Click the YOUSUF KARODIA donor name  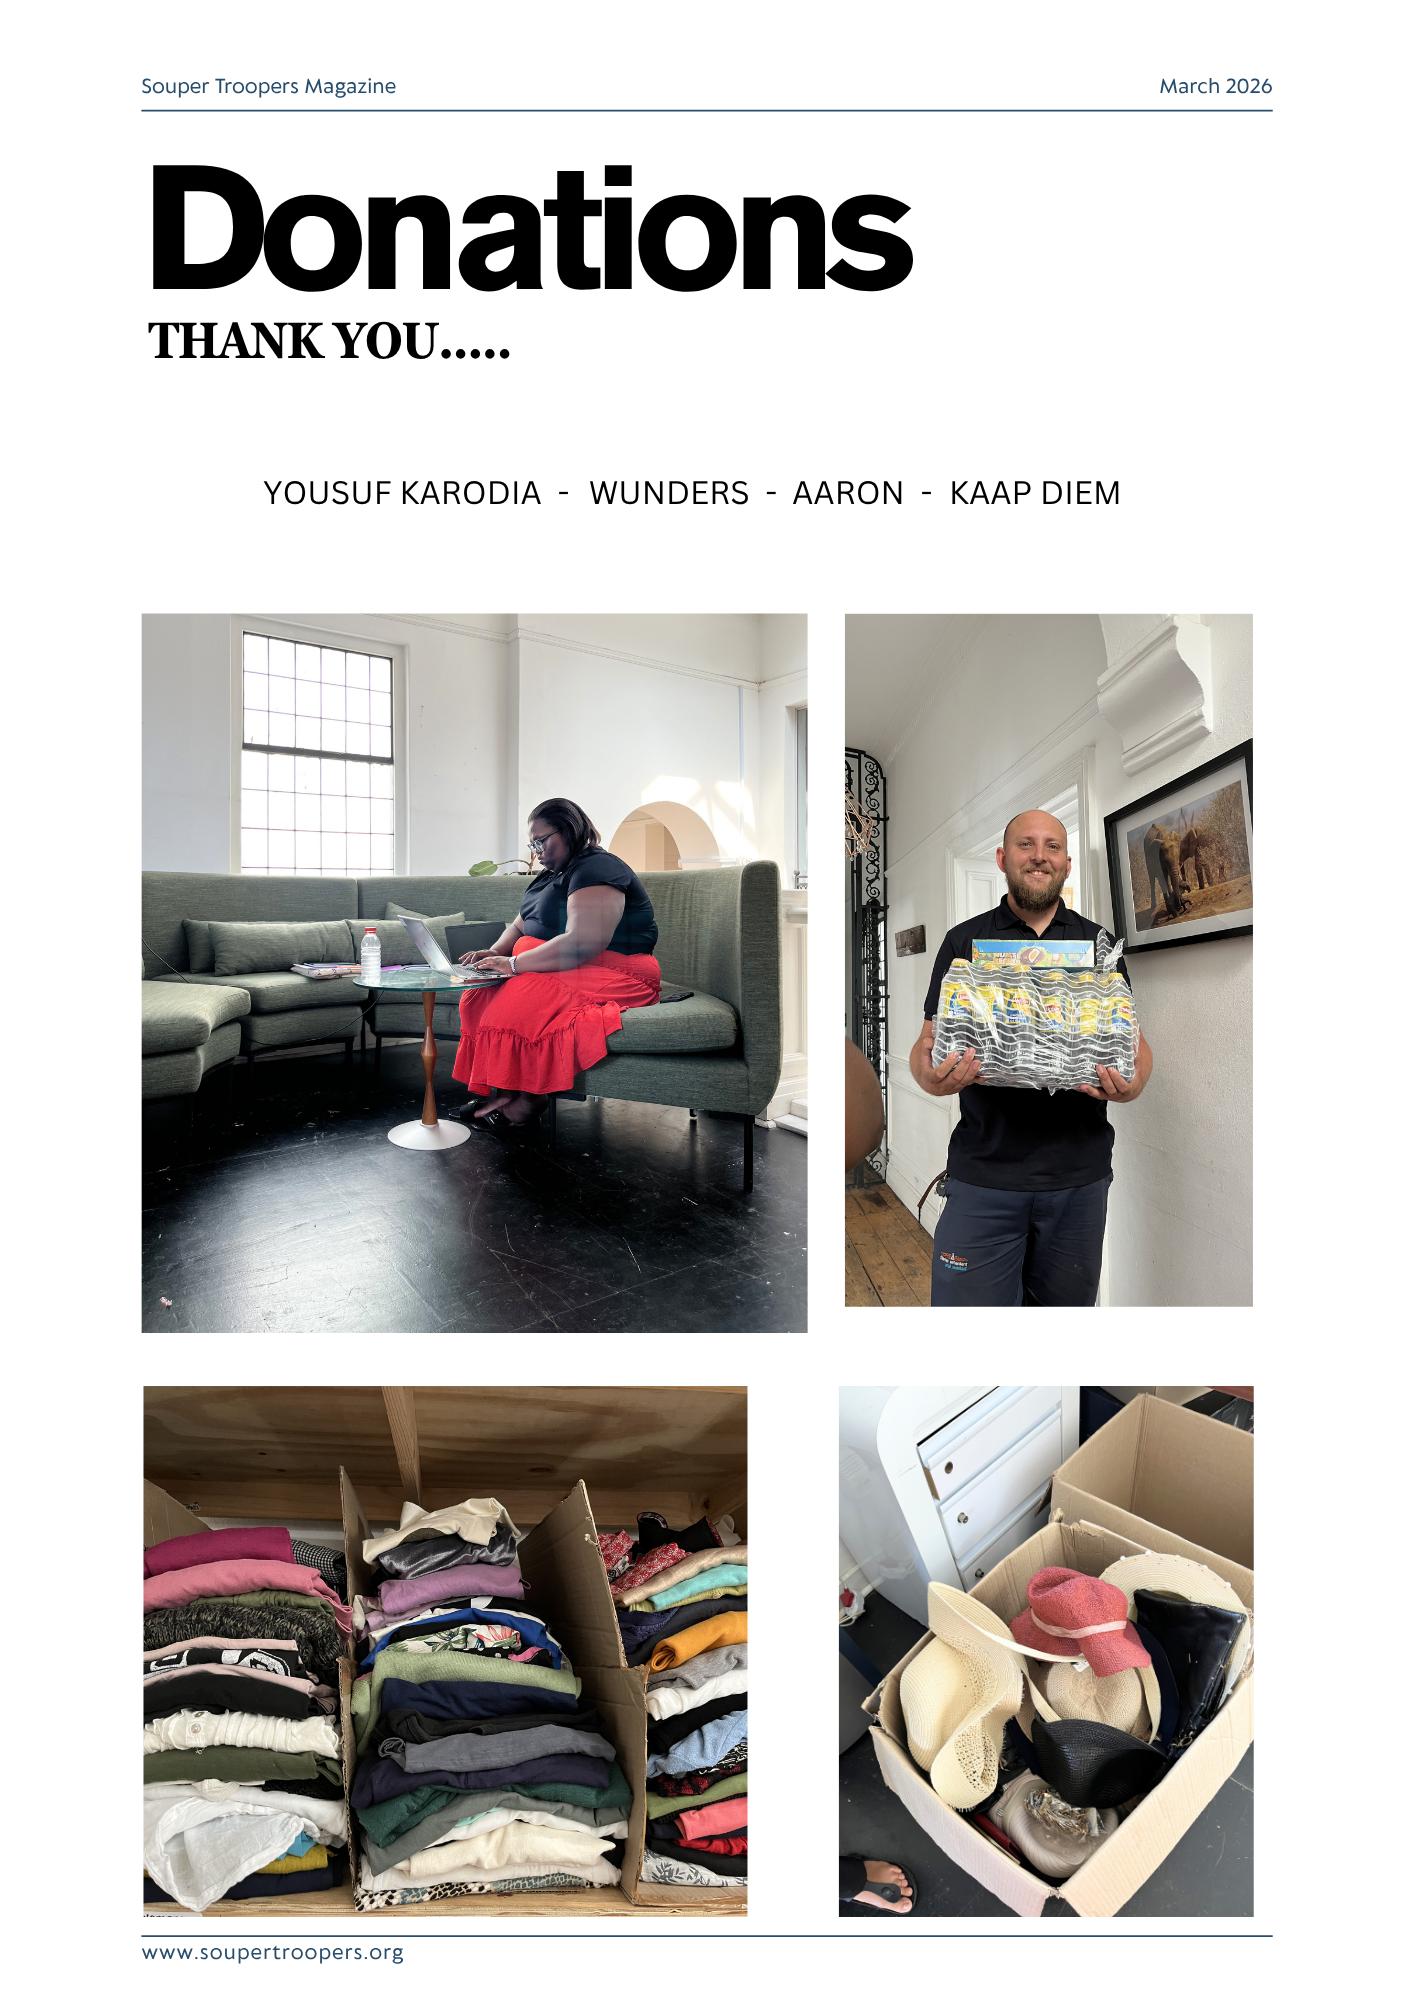(402, 493)
